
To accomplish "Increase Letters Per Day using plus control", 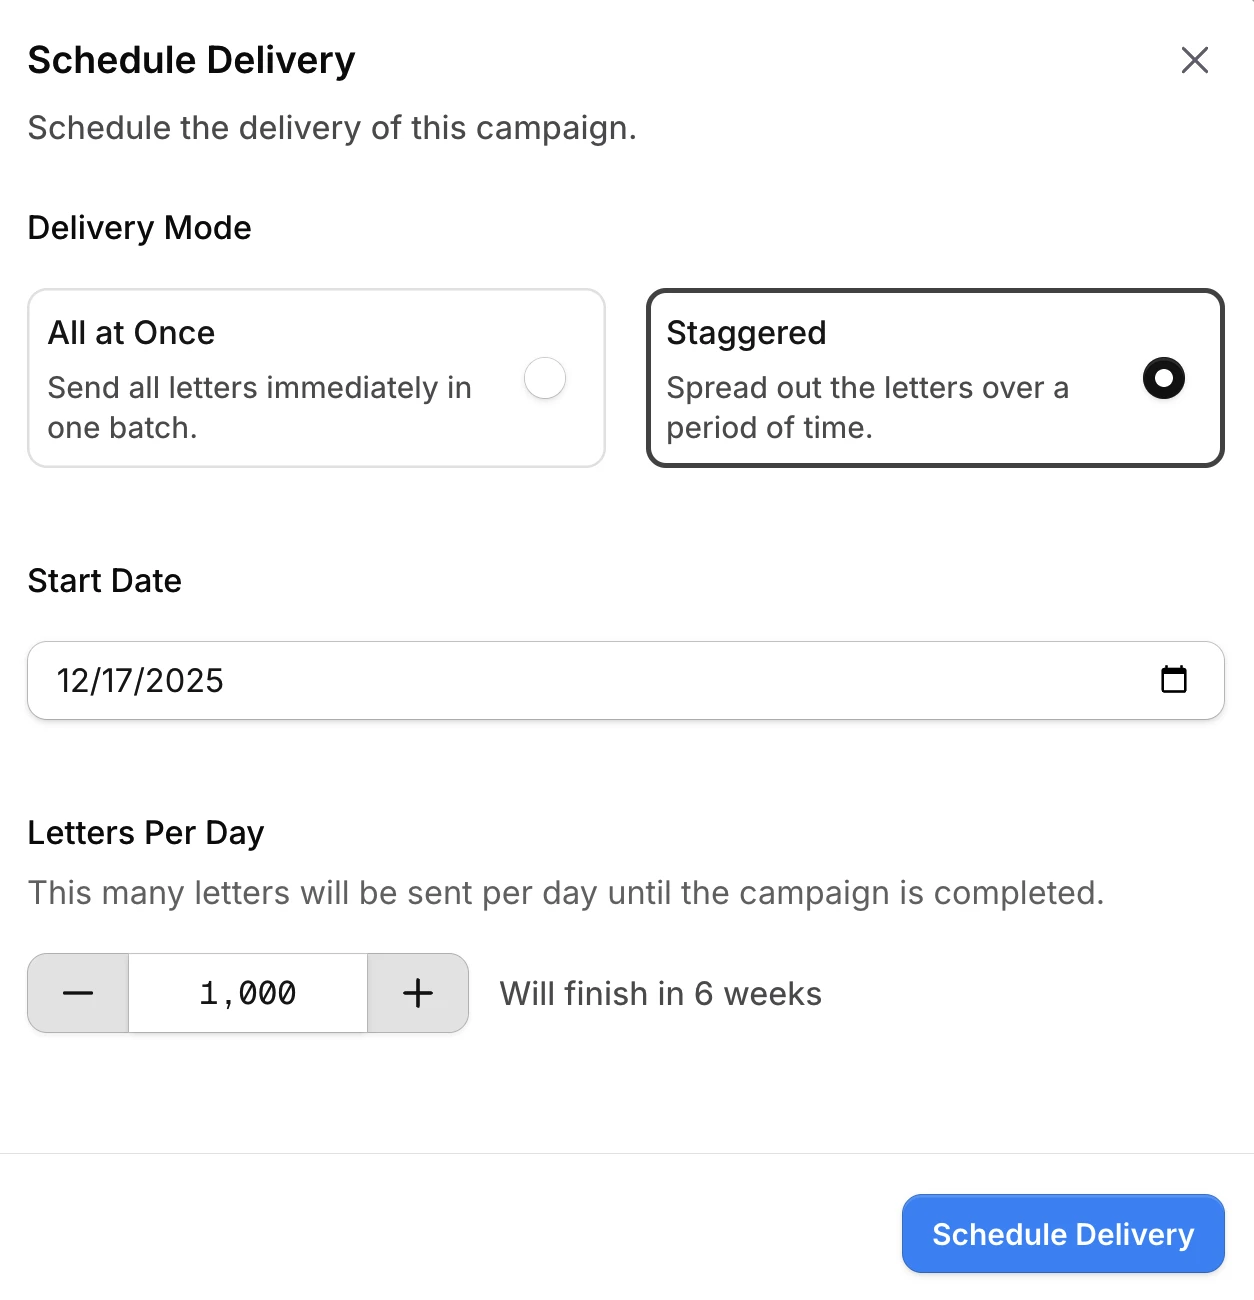I will tap(417, 992).
